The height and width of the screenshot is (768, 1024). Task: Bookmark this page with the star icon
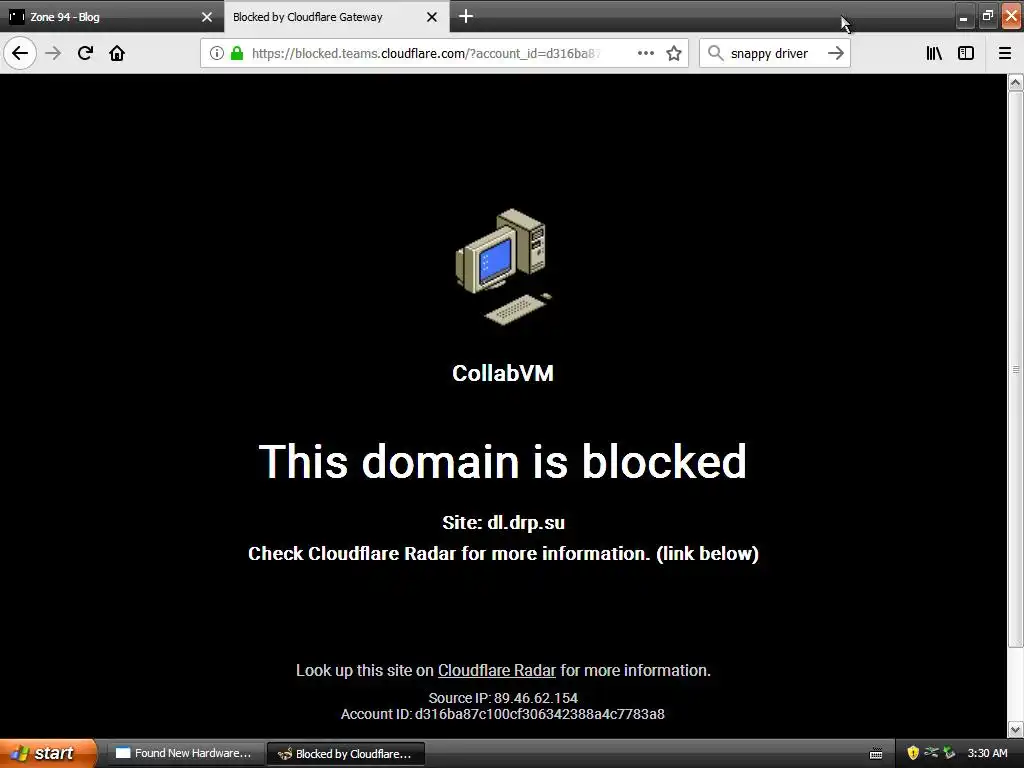[x=674, y=53]
